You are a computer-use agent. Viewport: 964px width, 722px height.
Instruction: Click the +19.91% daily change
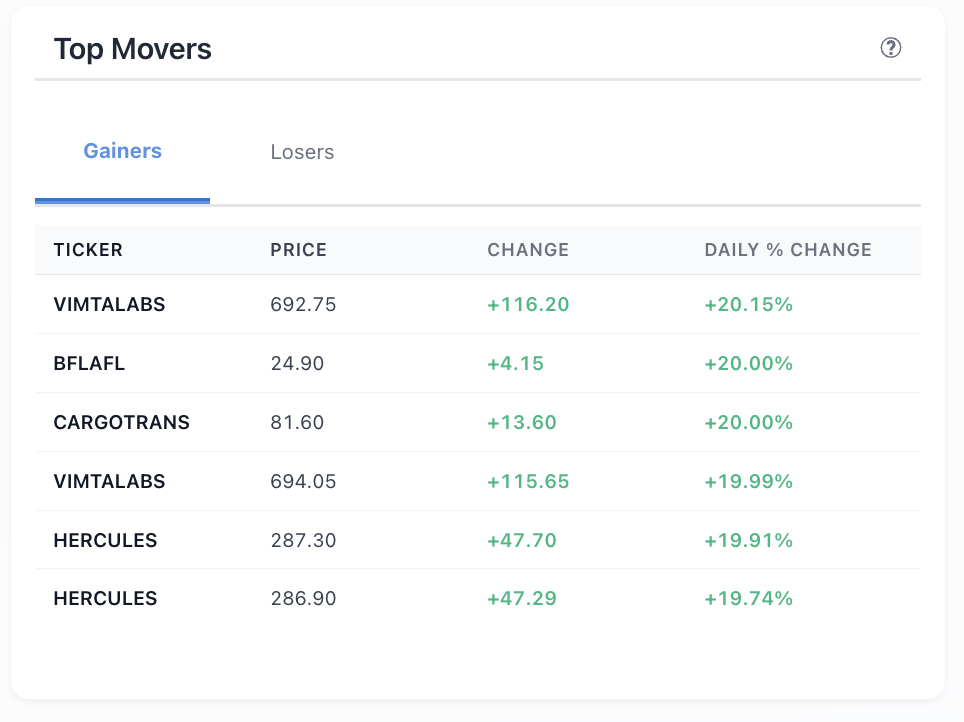coord(748,541)
